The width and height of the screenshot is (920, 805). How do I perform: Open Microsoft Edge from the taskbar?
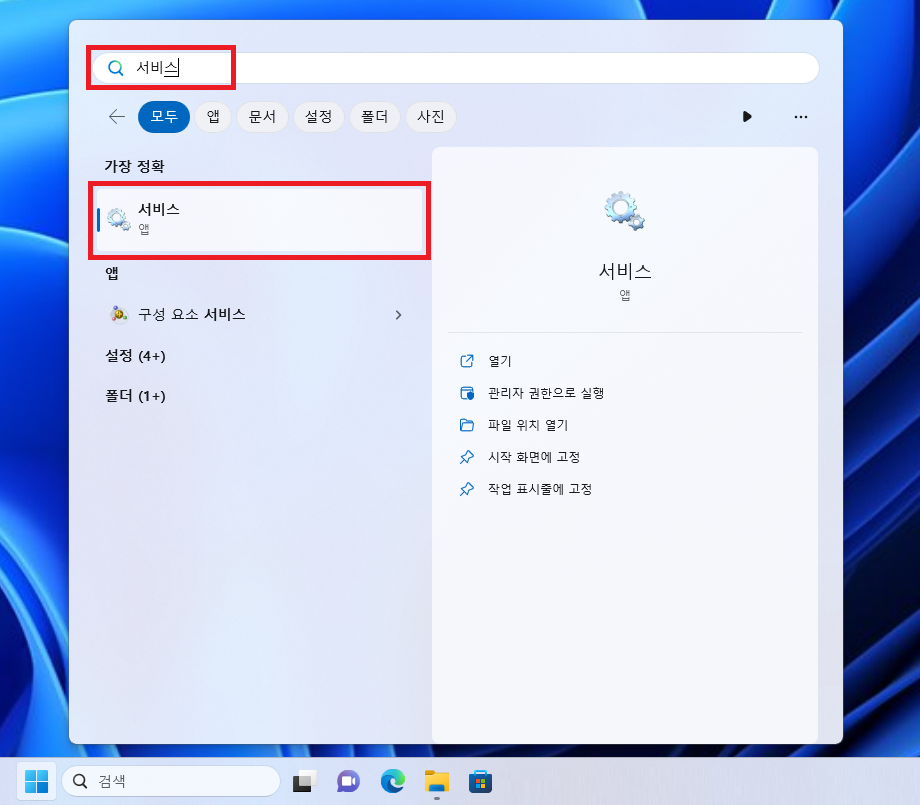391,781
